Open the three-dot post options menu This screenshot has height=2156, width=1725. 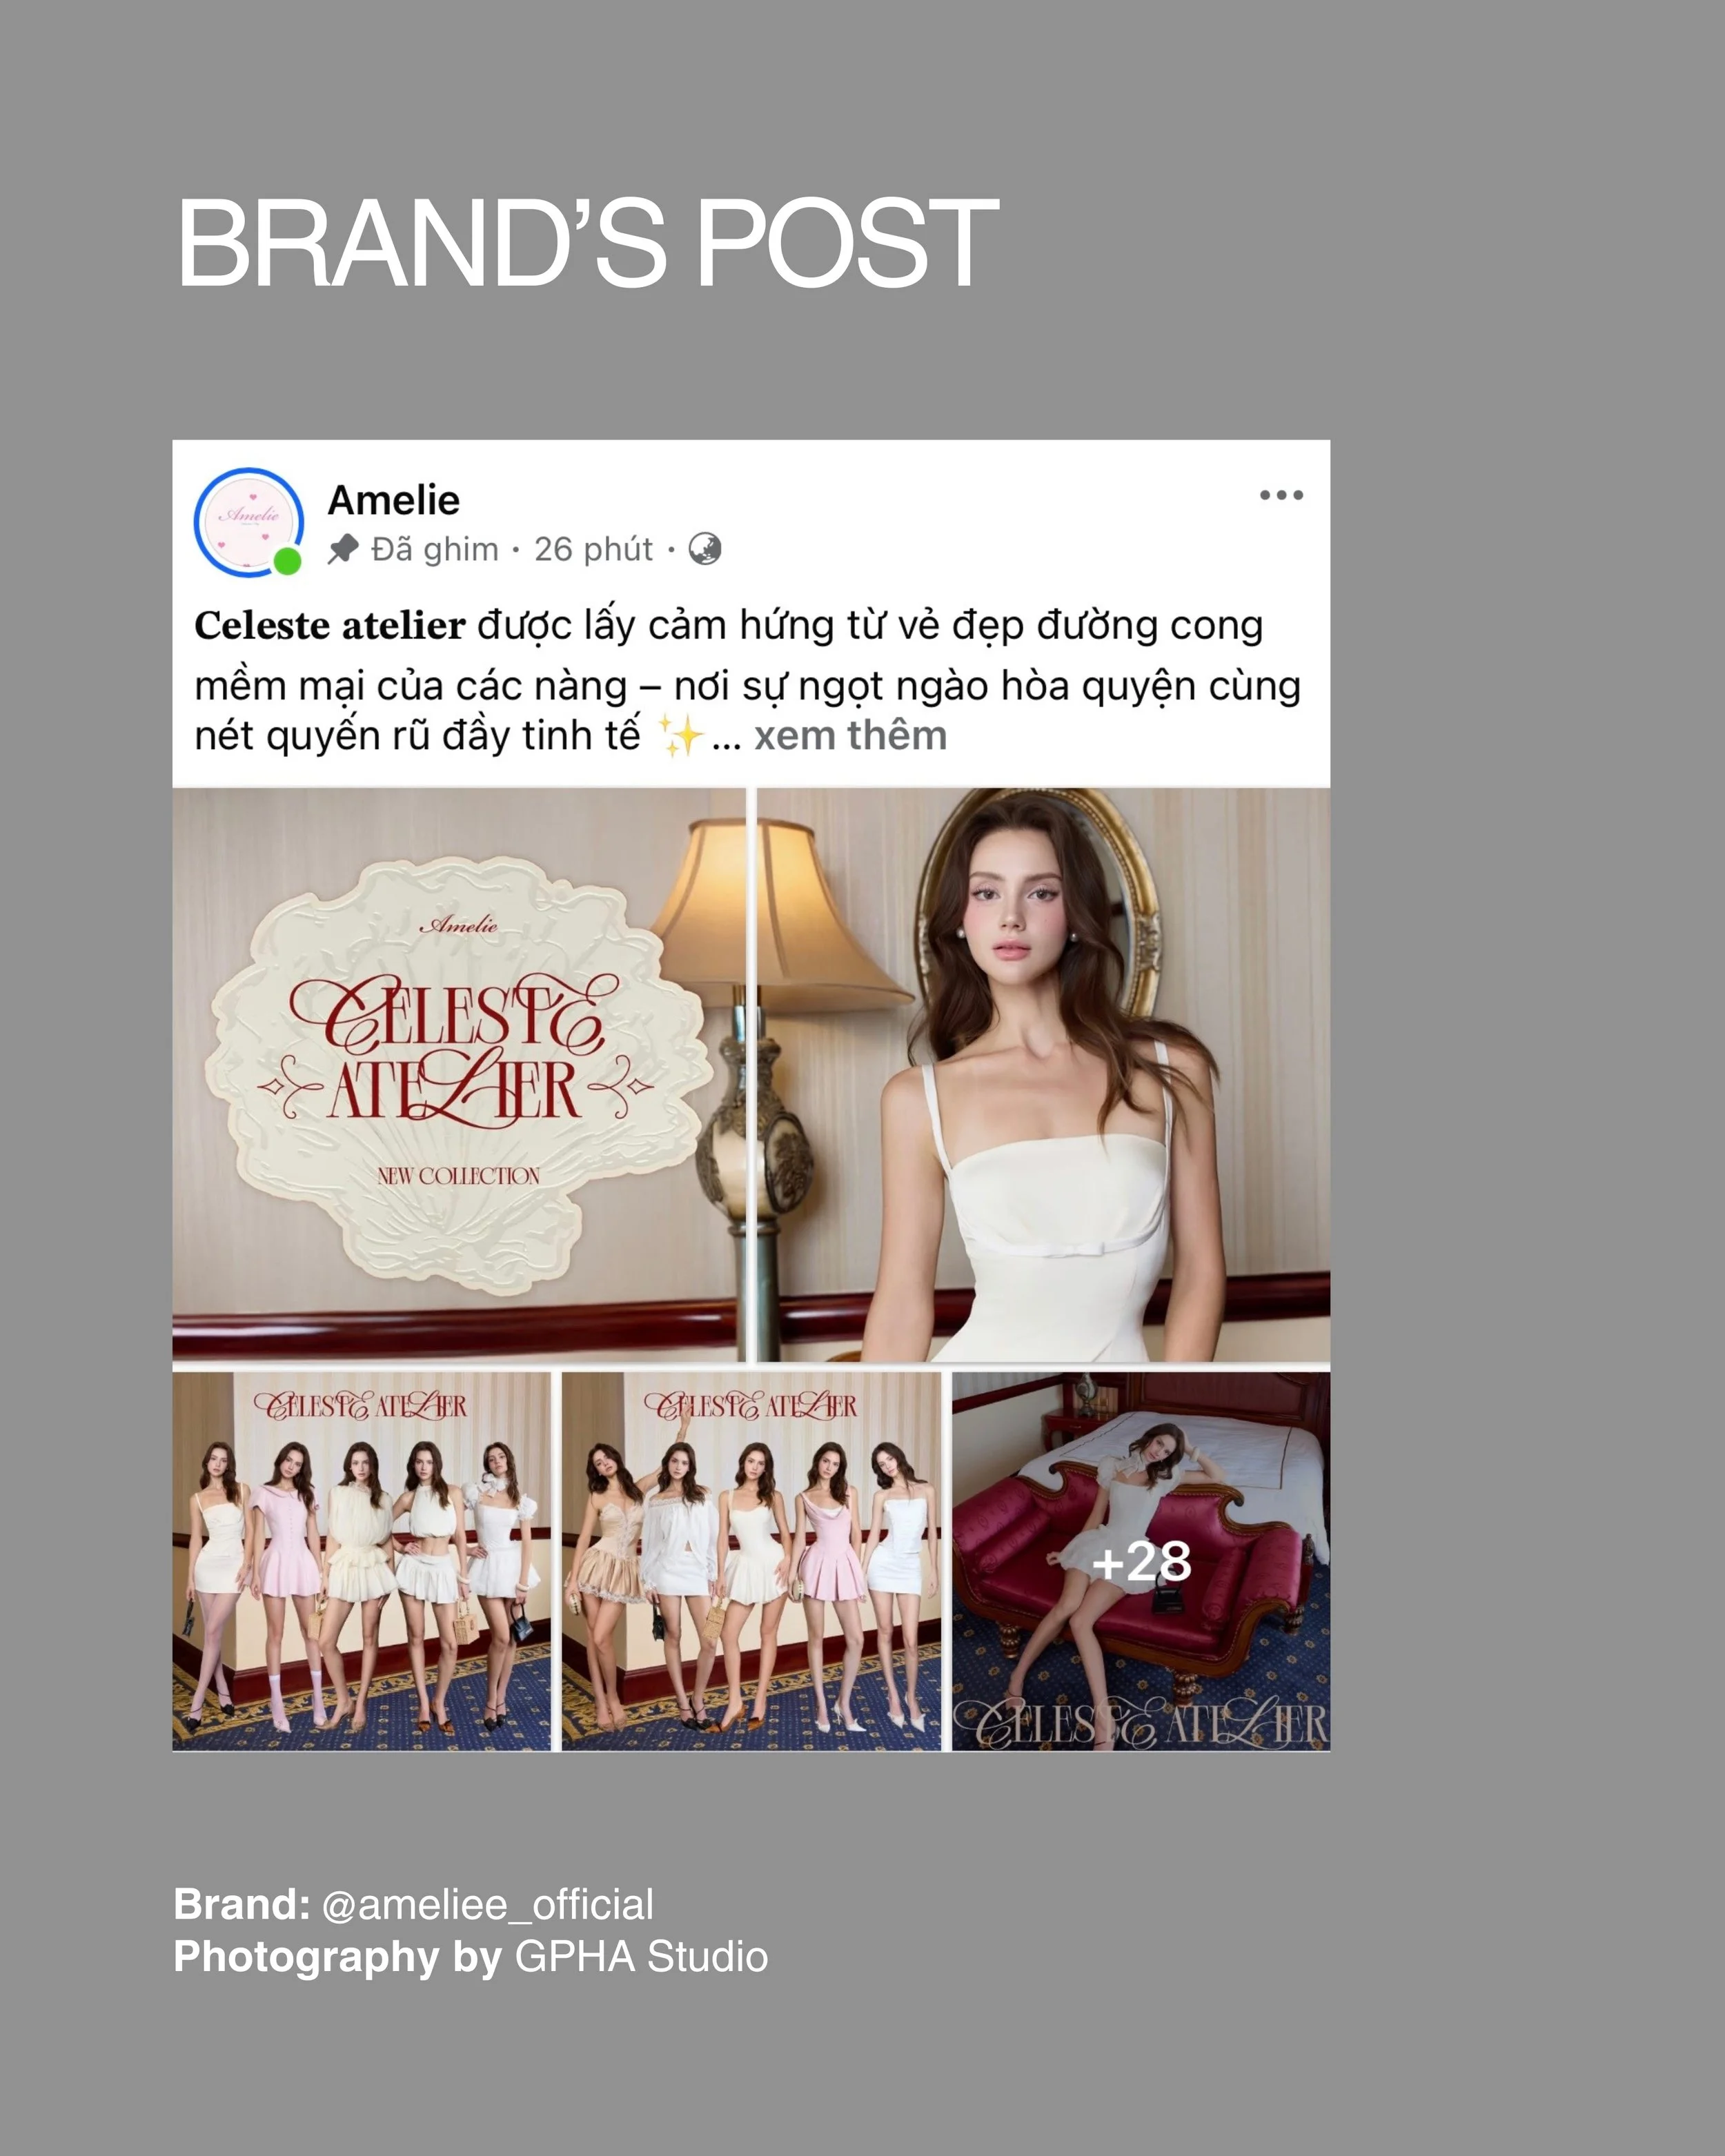1281,495
